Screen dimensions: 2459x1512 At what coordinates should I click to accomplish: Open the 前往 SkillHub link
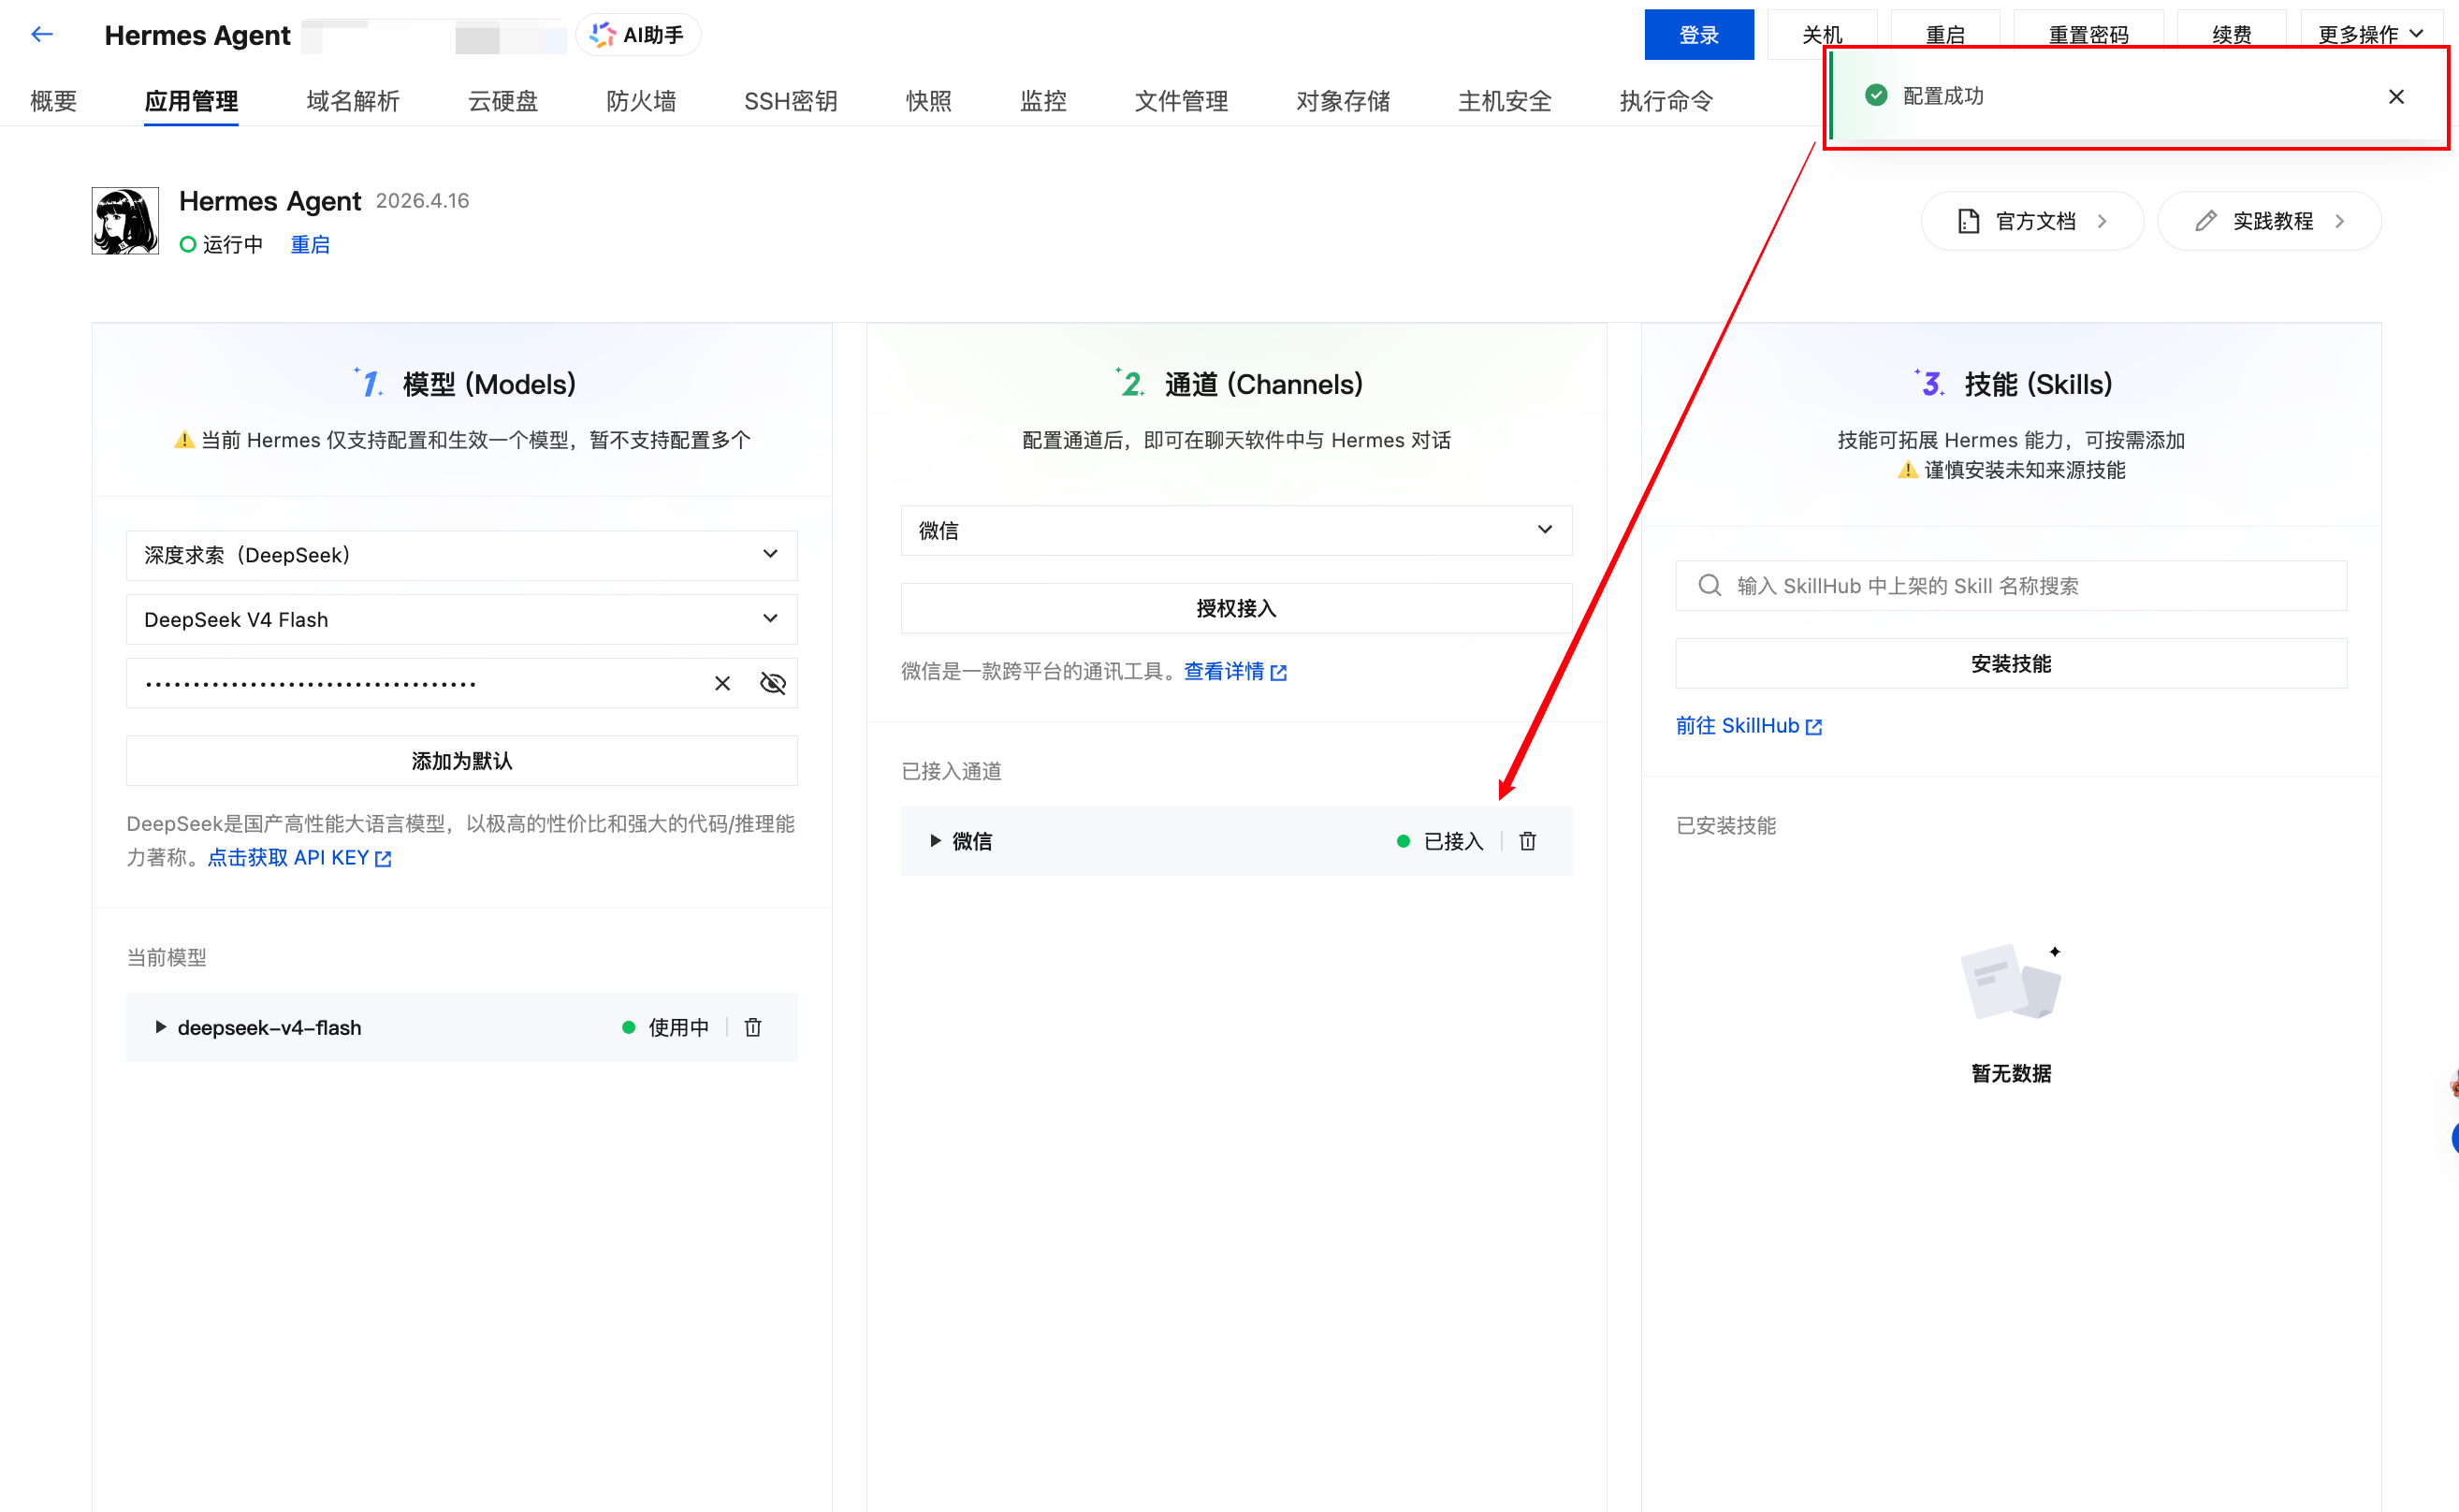coord(1749,726)
